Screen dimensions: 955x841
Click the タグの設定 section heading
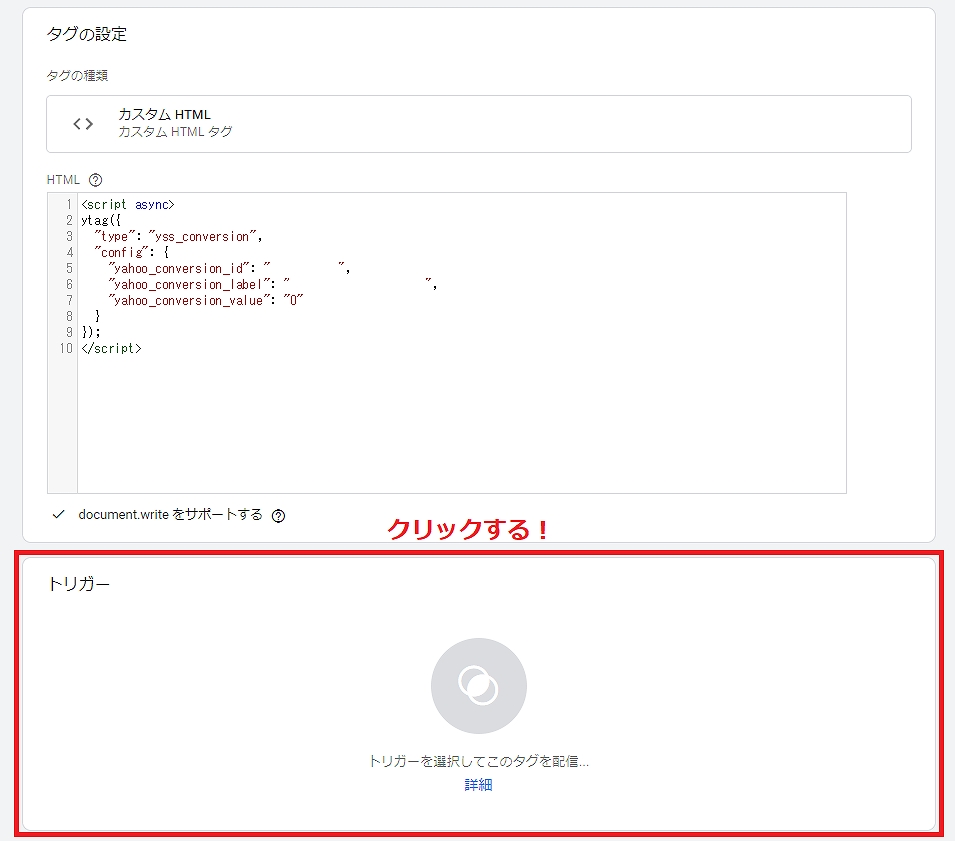[86, 34]
